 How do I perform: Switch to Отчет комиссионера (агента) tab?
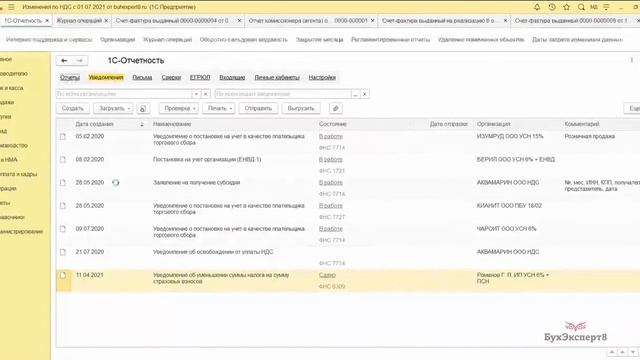pos(308,20)
